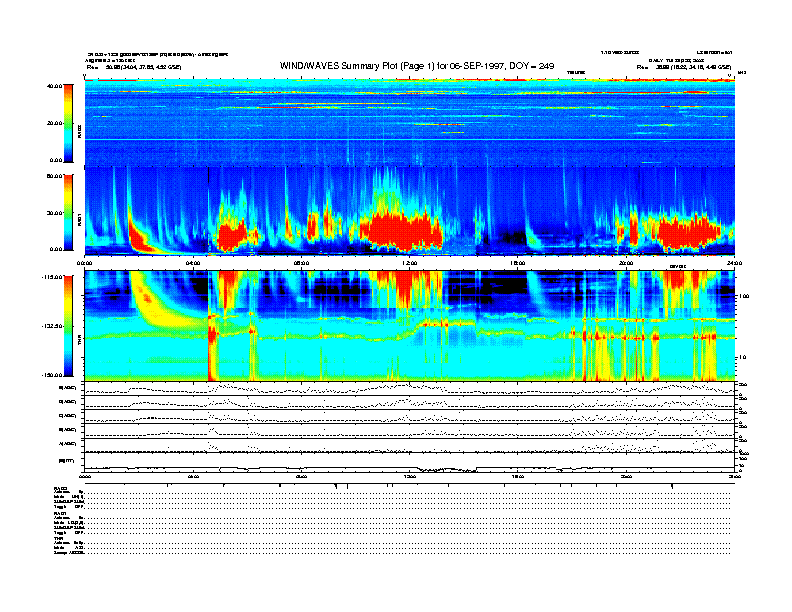Click the TNR vertical axis label
Screen dimensions: 792x612
point(79,342)
